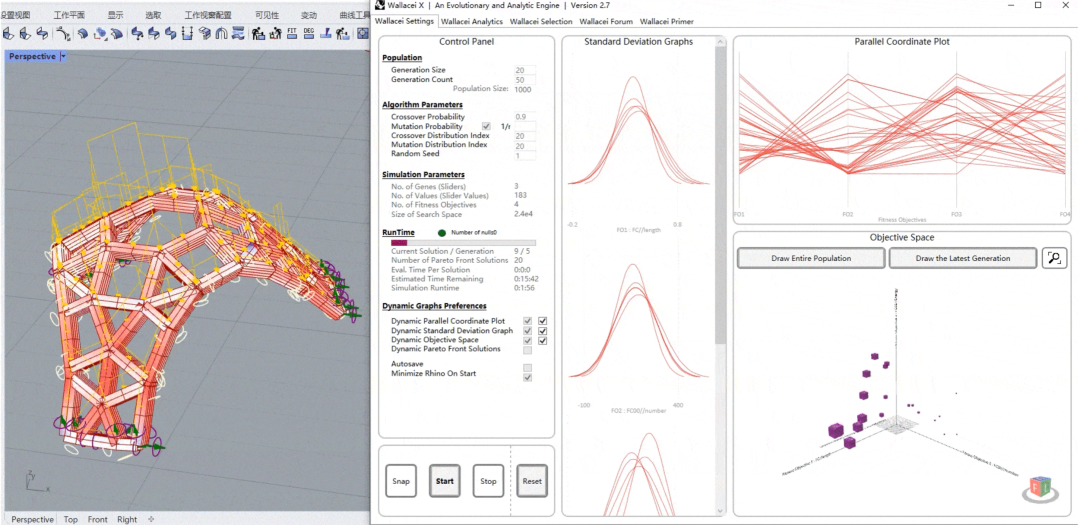Image resolution: width=1080 pixels, height=525 pixels.
Task: Click the Random Seed input field
Action: coord(525,156)
